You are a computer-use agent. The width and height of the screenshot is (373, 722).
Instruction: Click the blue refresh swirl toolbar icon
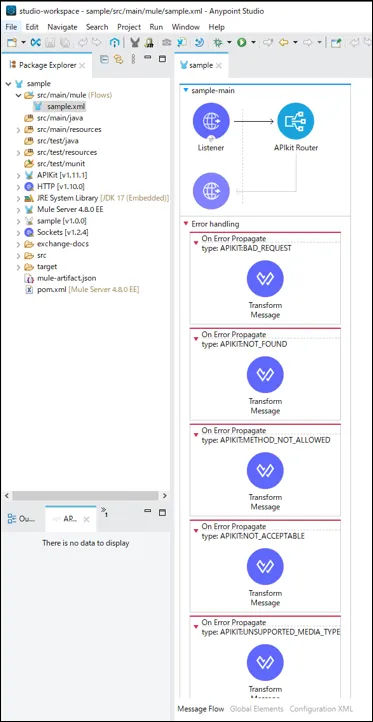(x=199, y=42)
